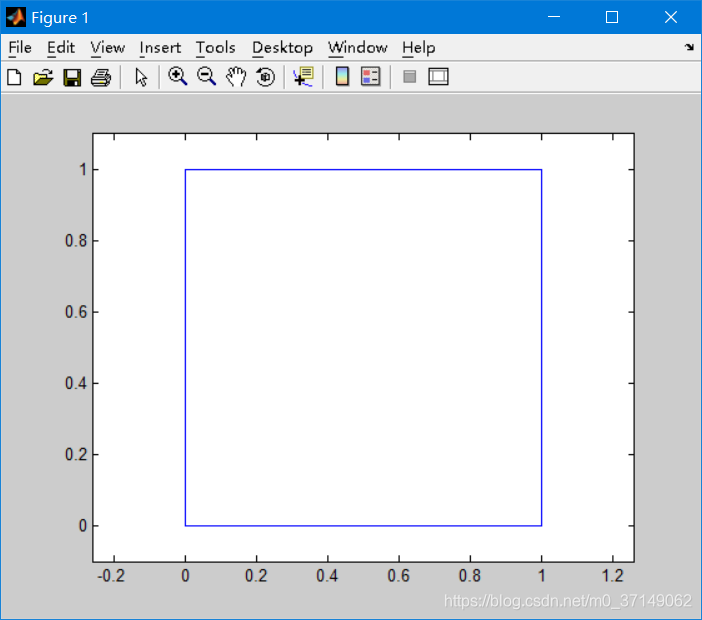
Task: Open the Insert menu
Action: tap(160, 47)
